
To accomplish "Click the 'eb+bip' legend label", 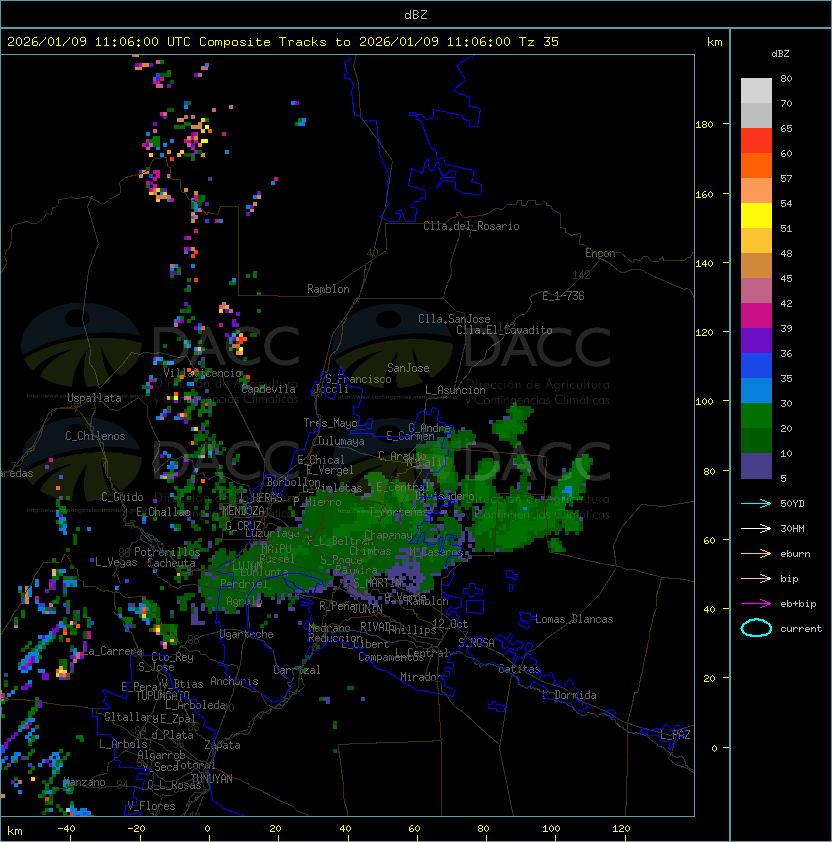I will coord(798,604).
